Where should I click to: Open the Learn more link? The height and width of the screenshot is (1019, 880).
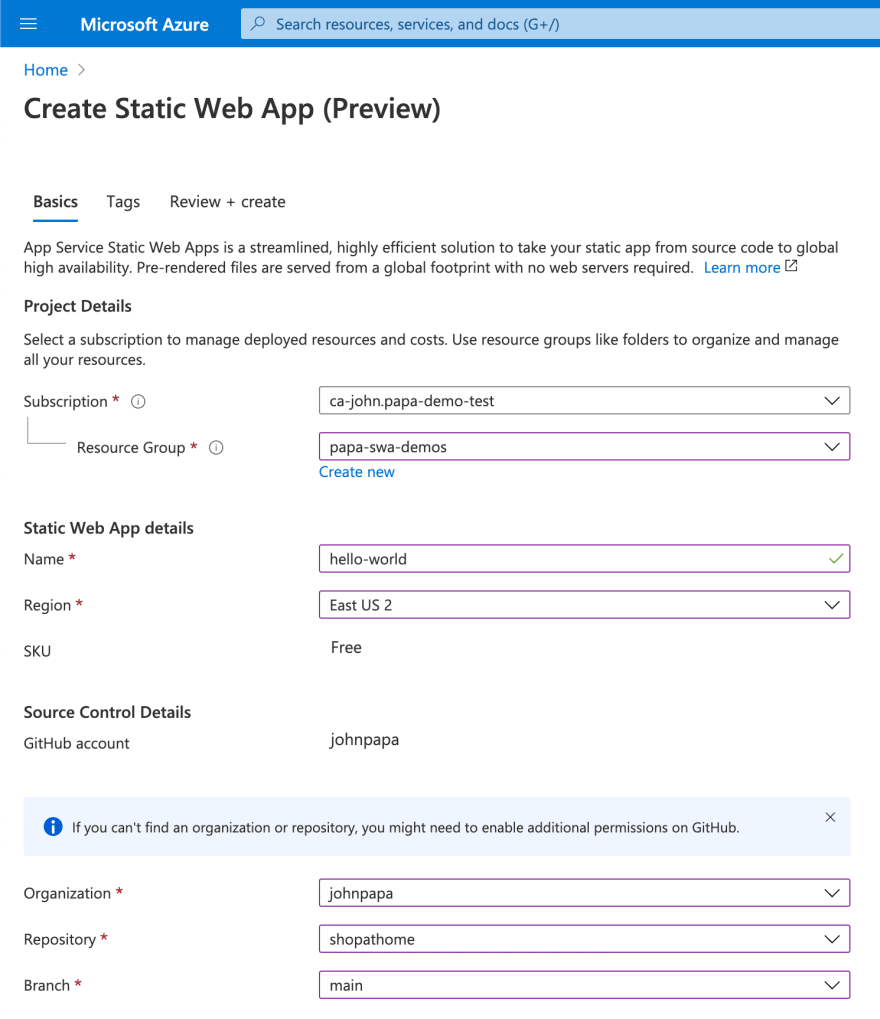coord(742,268)
